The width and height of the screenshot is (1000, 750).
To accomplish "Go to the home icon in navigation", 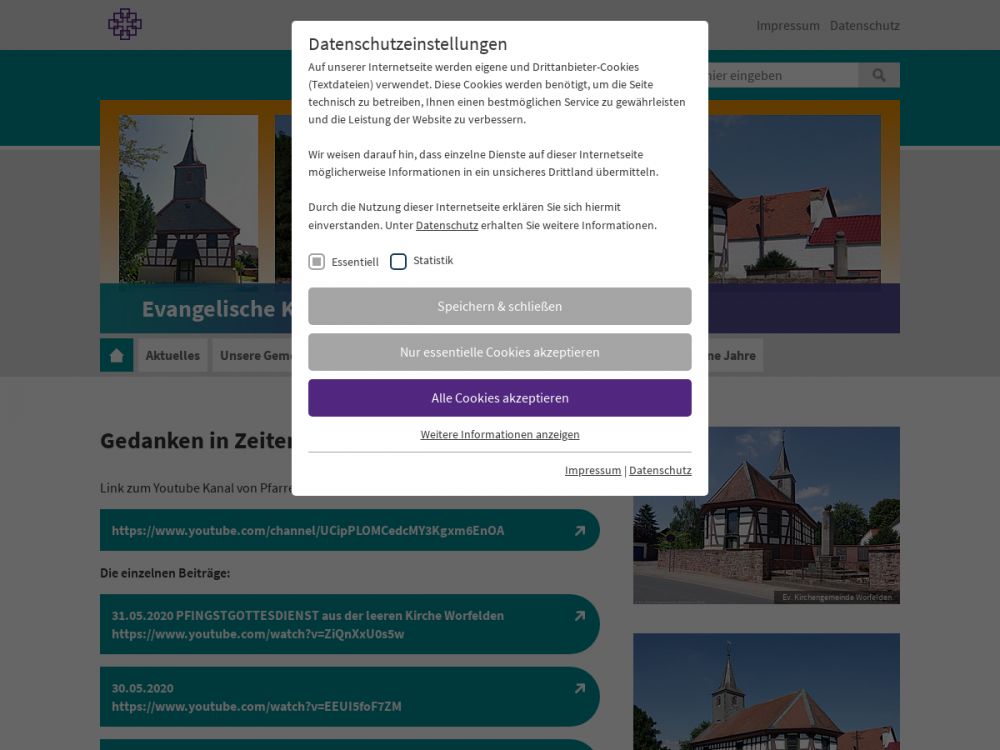I will tap(116, 355).
